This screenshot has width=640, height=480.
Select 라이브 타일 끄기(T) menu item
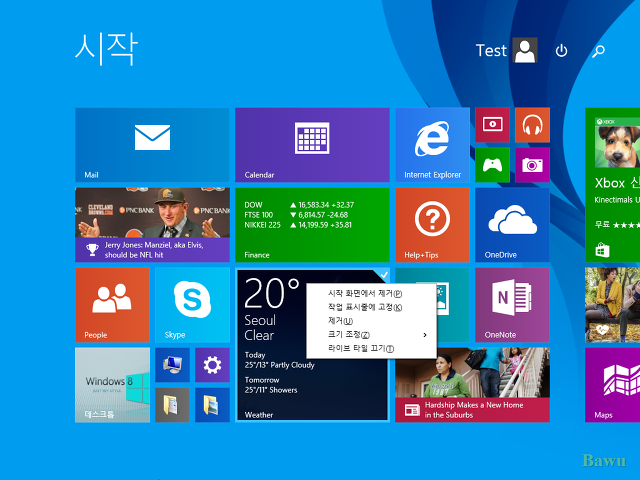(x=371, y=348)
